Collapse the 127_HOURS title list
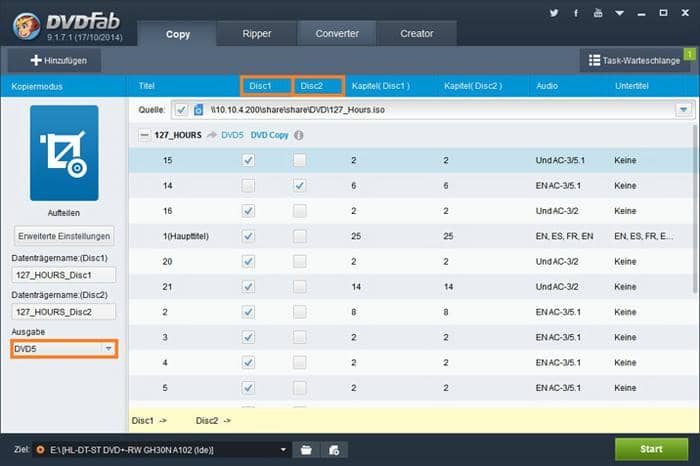 (144, 135)
